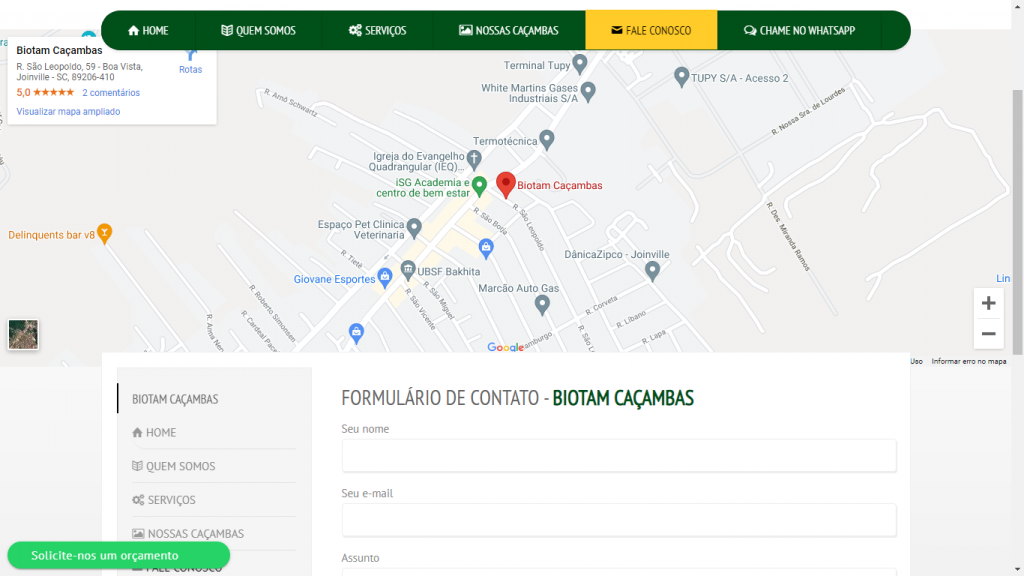Image resolution: width=1024 pixels, height=576 pixels.
Task: Click the Google logo on the map
Action: 505,347
